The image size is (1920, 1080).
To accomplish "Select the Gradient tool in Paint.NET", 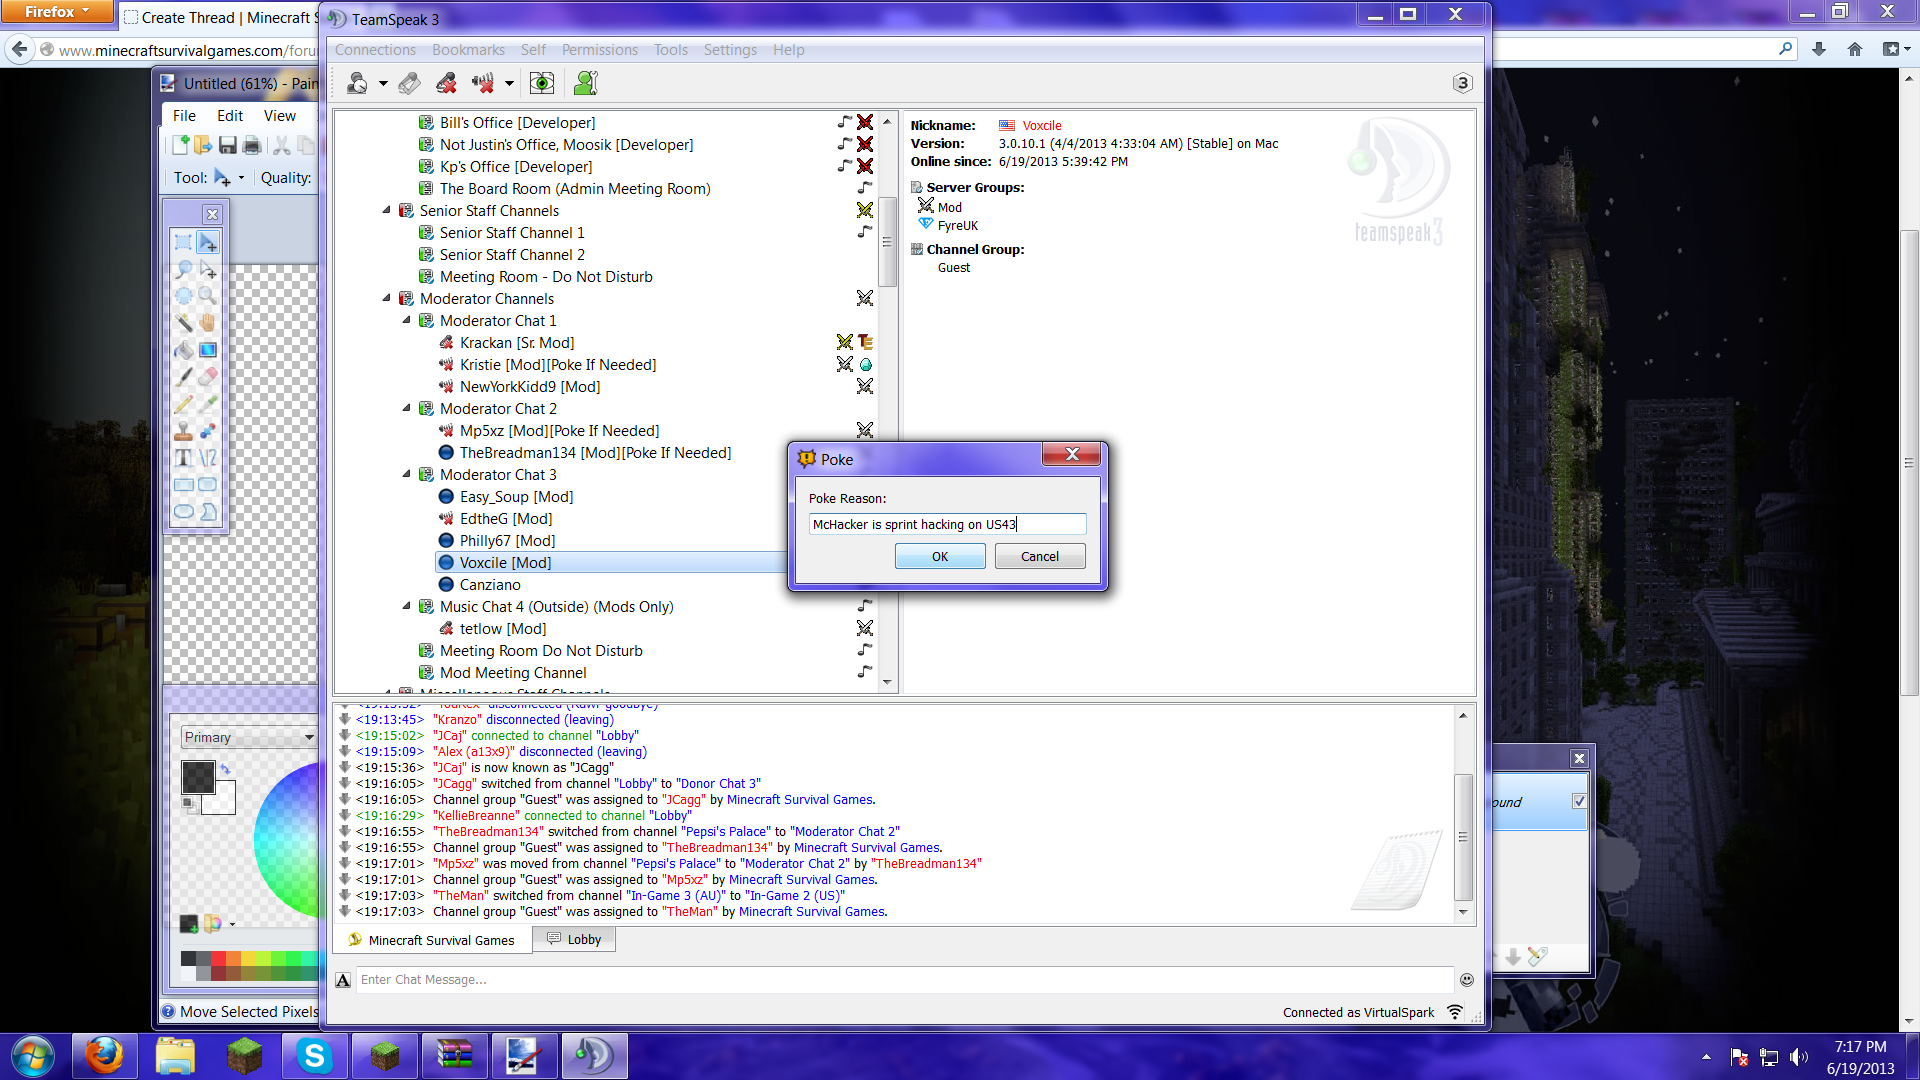I will click(208, 350).
